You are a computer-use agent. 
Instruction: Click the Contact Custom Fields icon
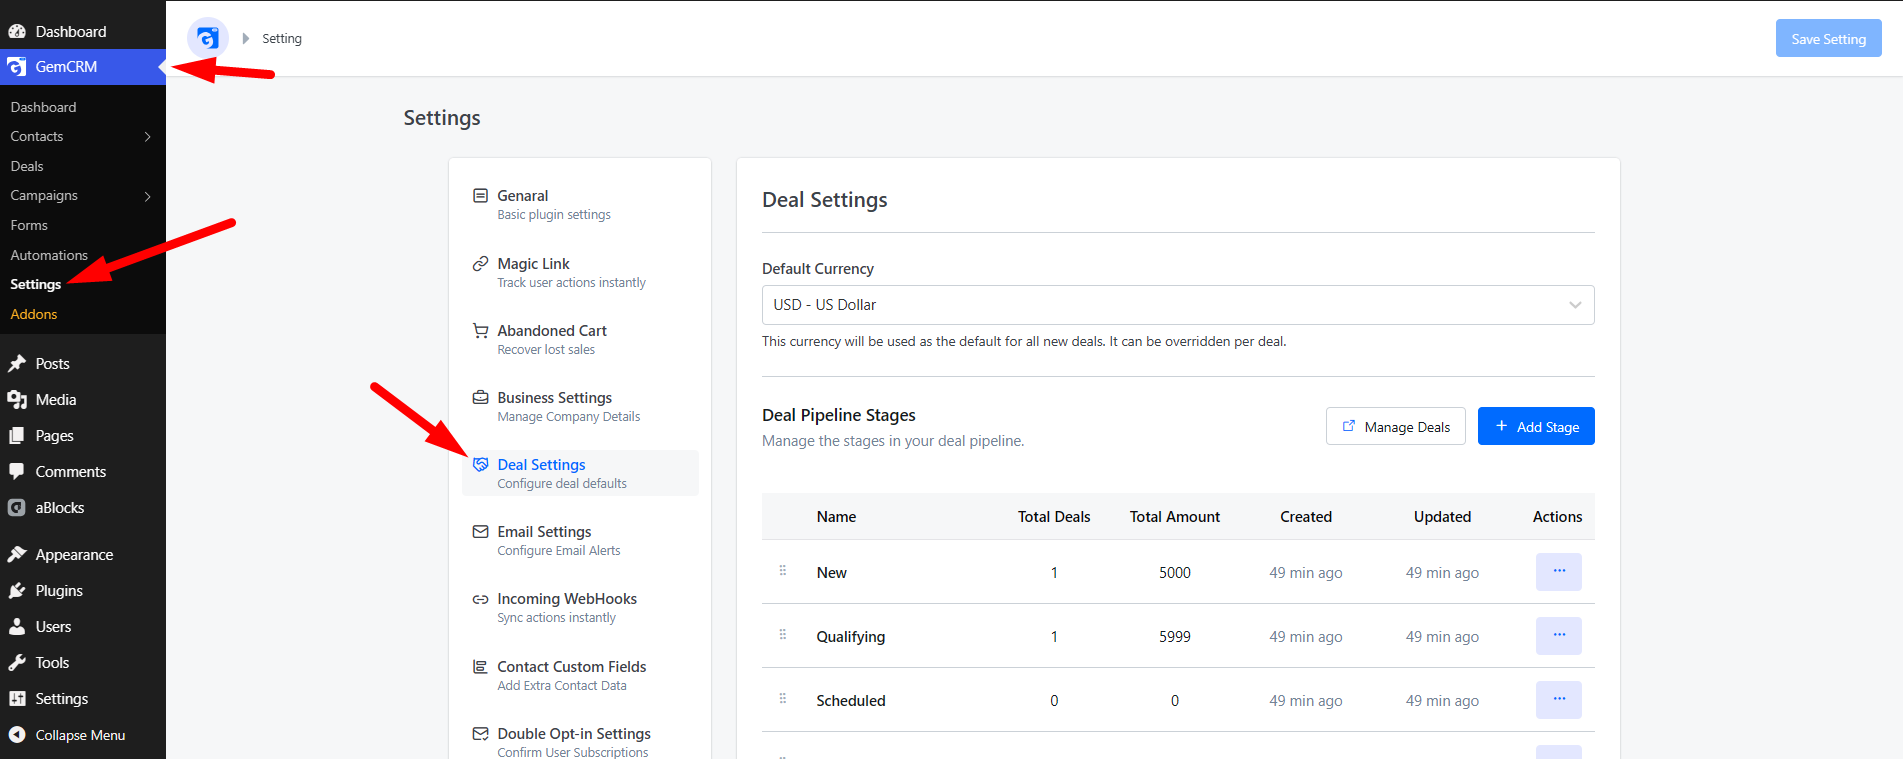tap(480, 666)
